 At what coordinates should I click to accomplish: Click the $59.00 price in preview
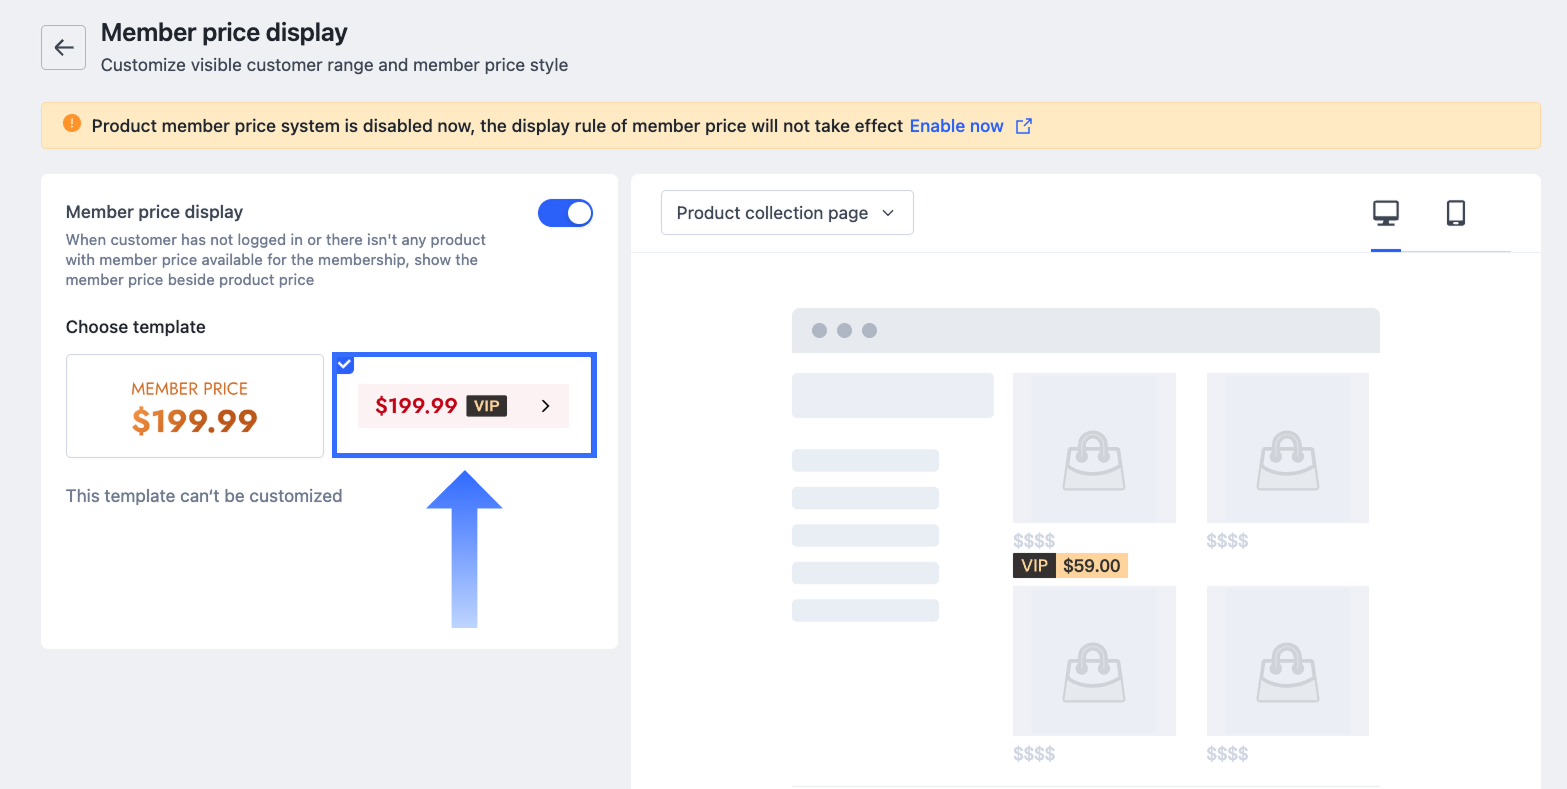point(1092,566)
